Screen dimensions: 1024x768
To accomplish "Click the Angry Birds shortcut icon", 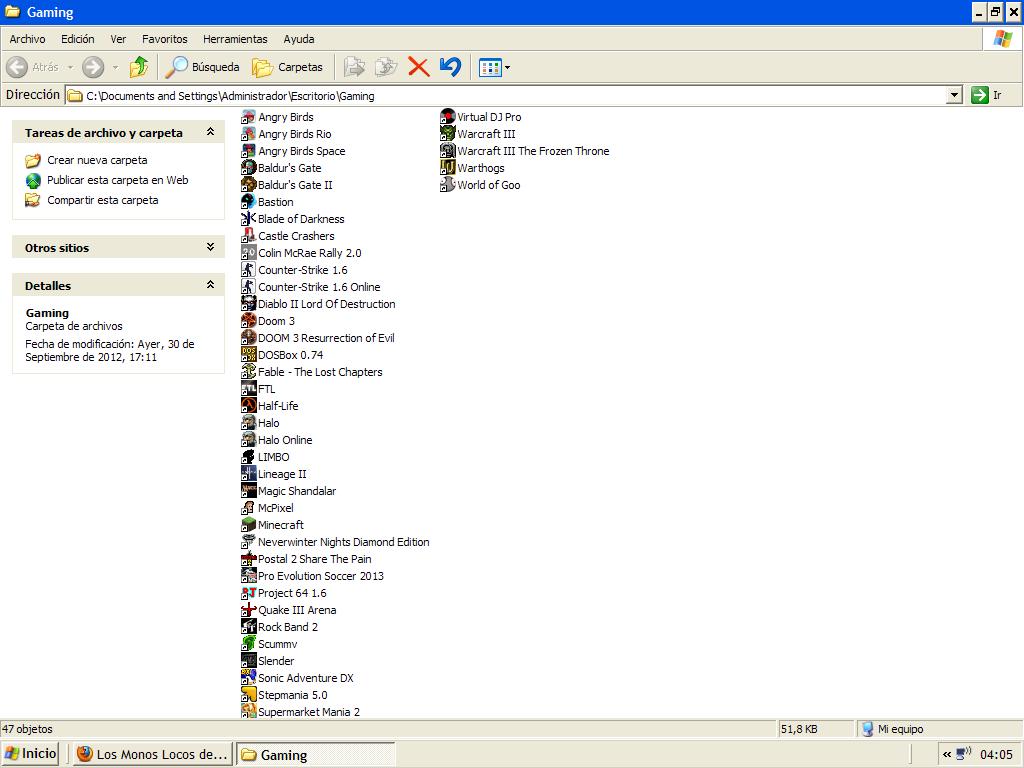I will (248, 117).
